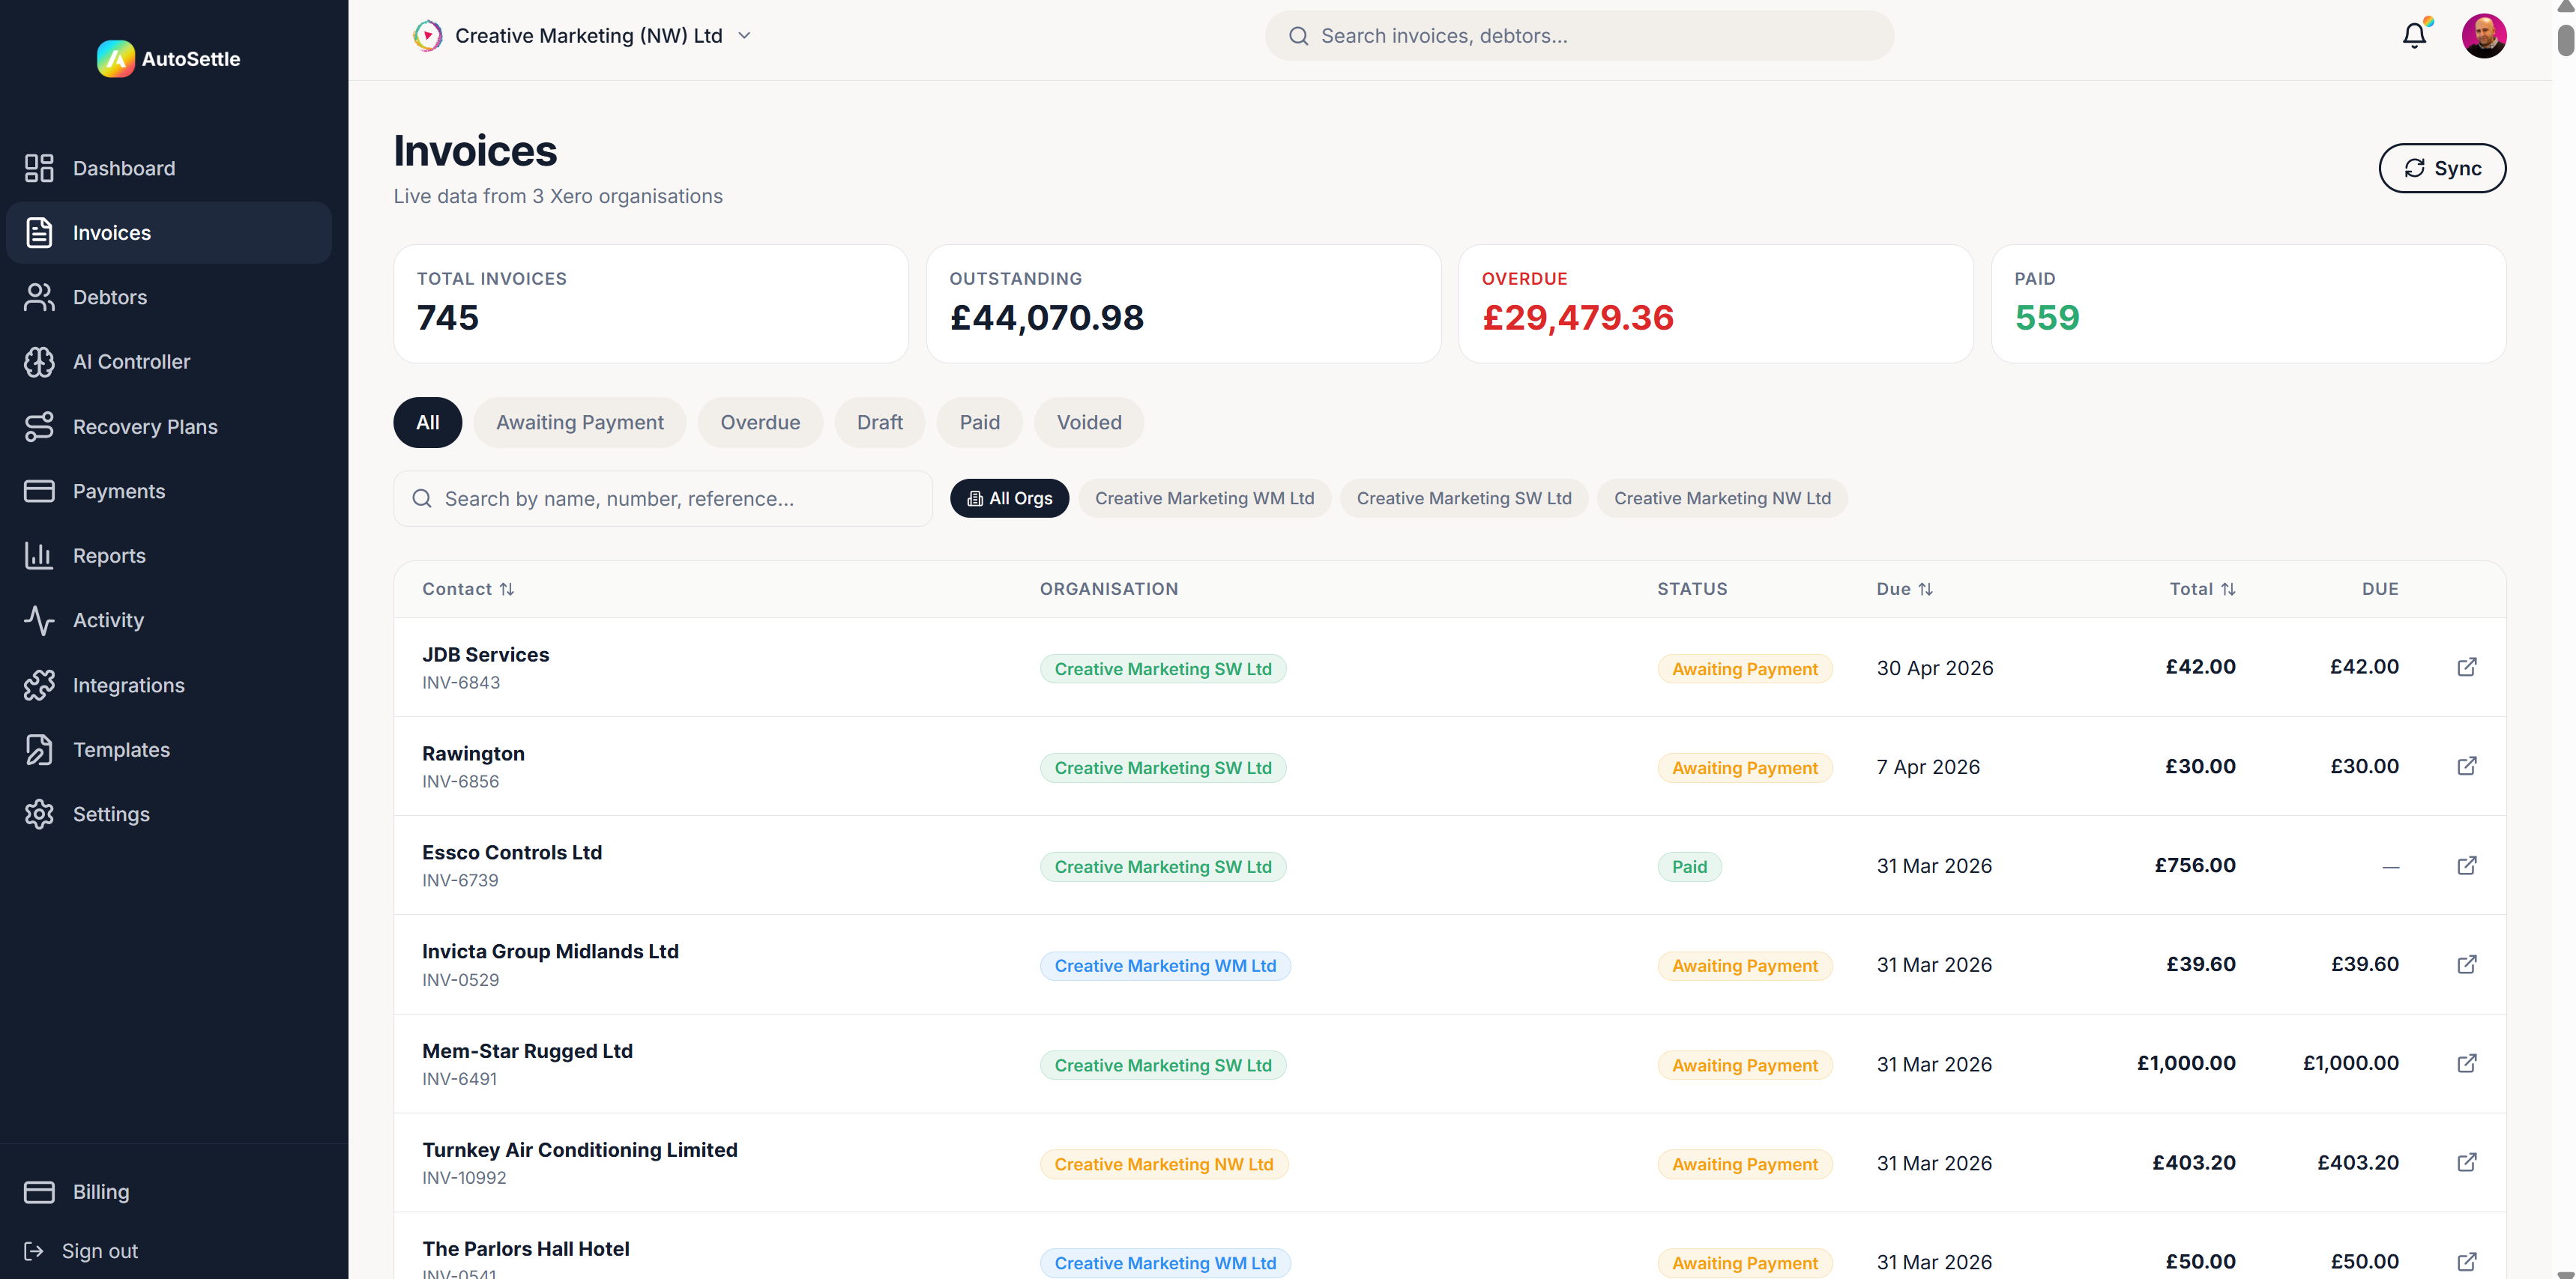Filter by Creative Marketing WM Ltd org
The height and width of the screenshot is (1279, 2576).
[x=1204, y=498]
